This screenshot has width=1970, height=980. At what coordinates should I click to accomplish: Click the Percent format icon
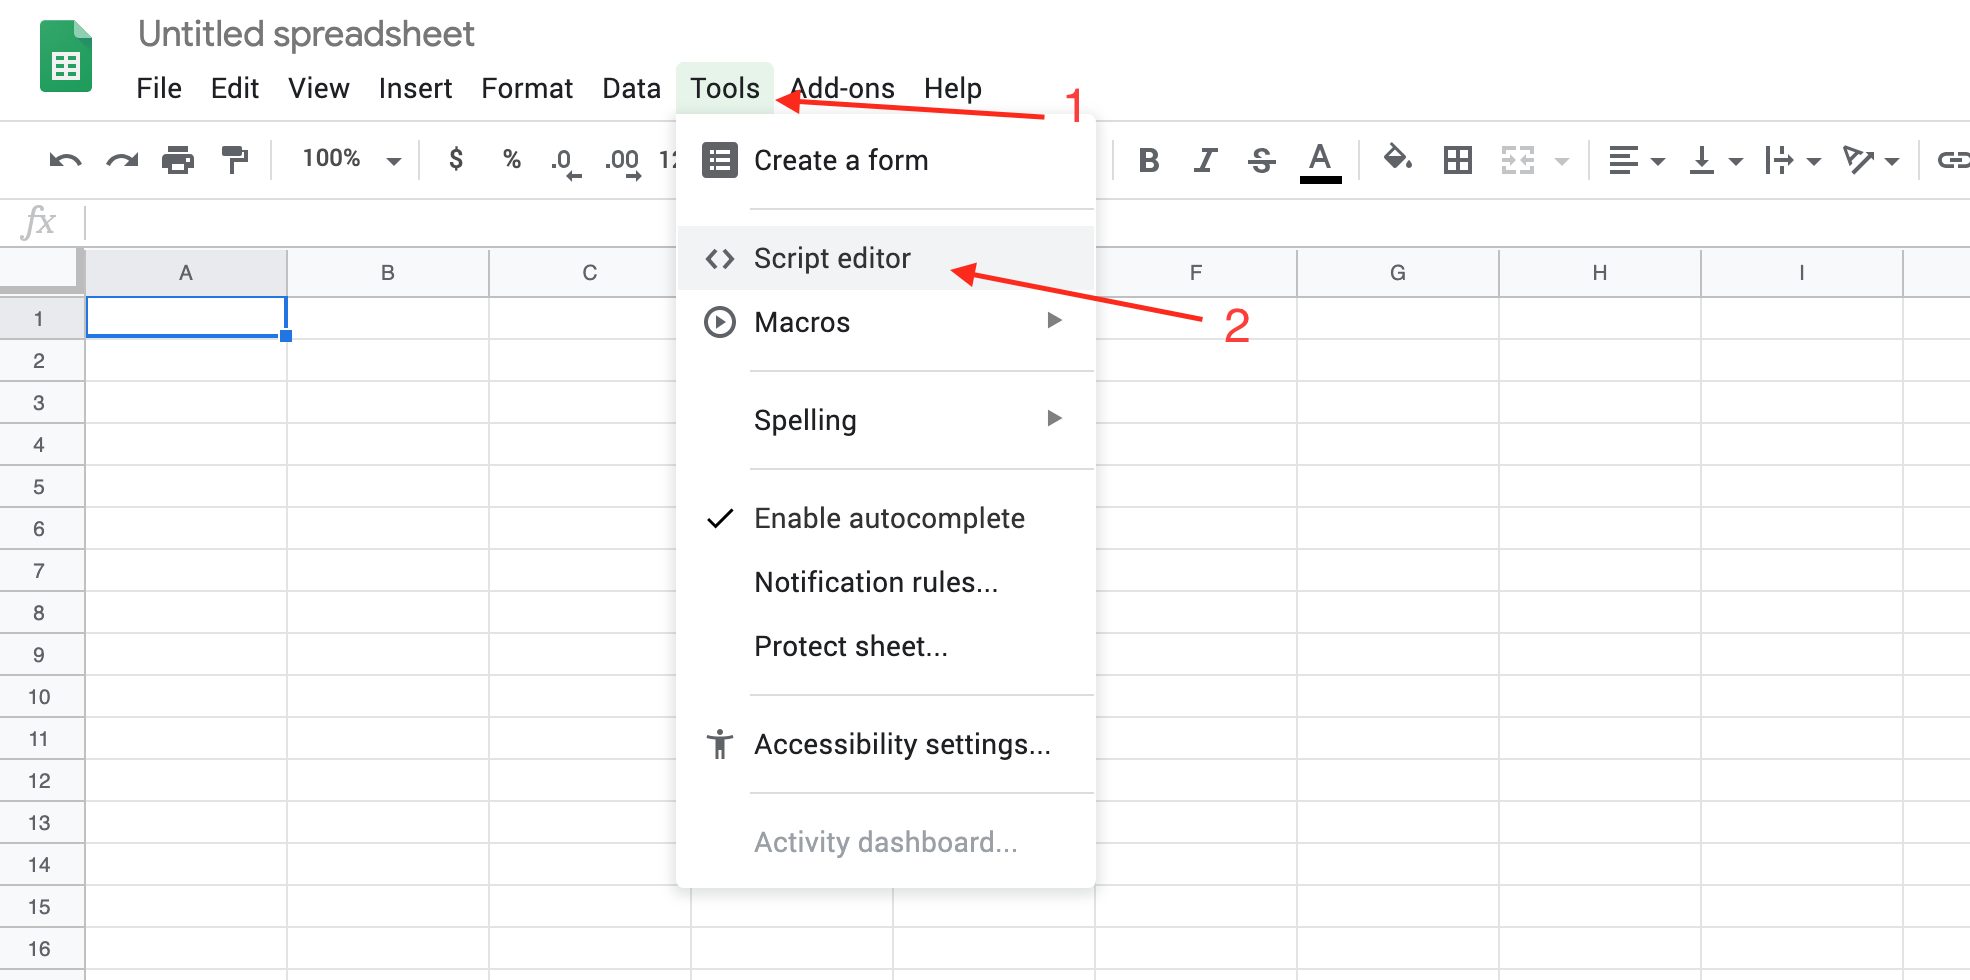click(x=512, y=159)
